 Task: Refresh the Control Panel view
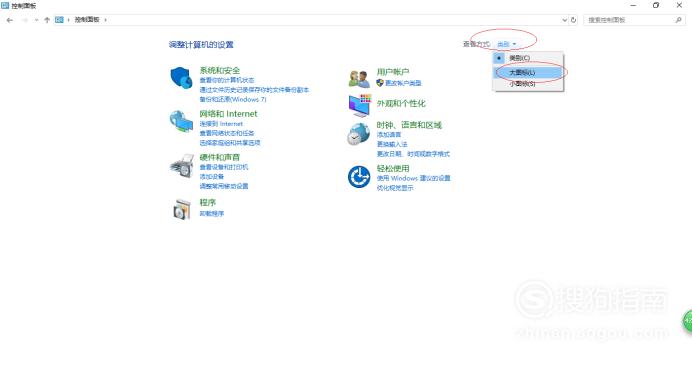pyautogui.click(x=573, y=20)
